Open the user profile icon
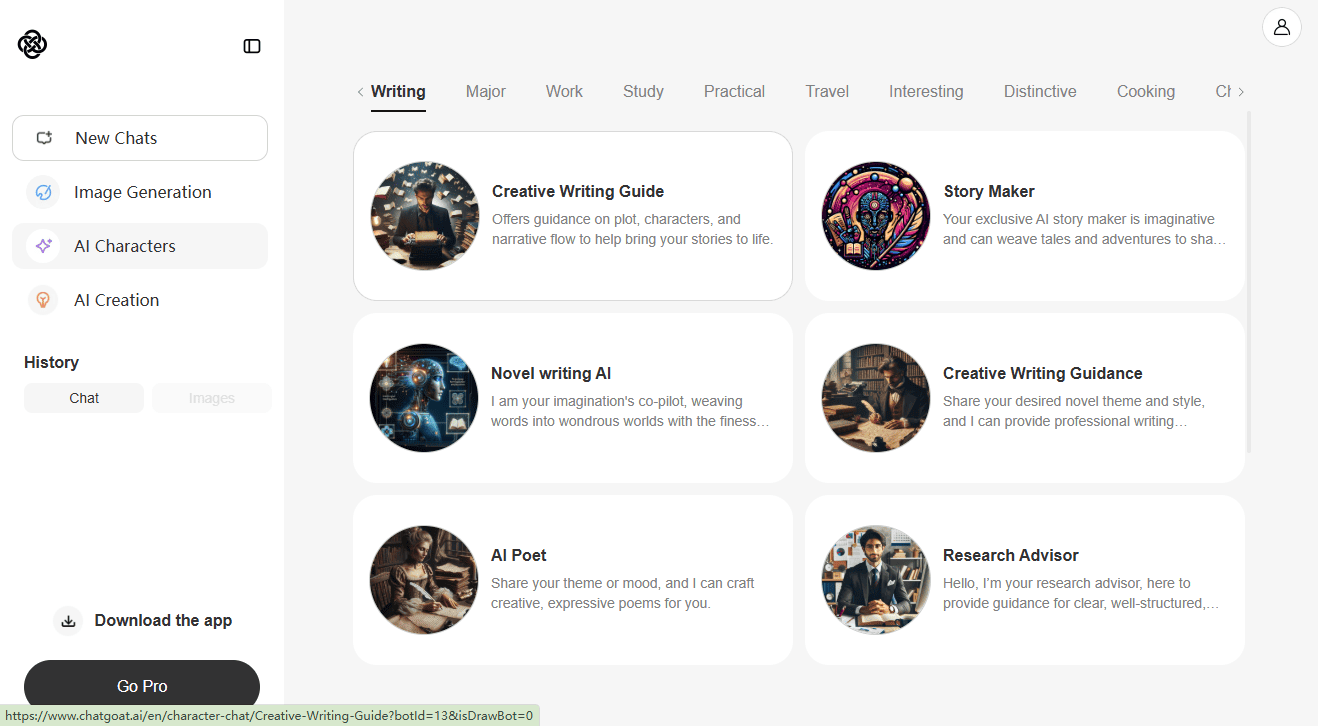This screenshot has width=1318, height=726. click(1281, 27)
